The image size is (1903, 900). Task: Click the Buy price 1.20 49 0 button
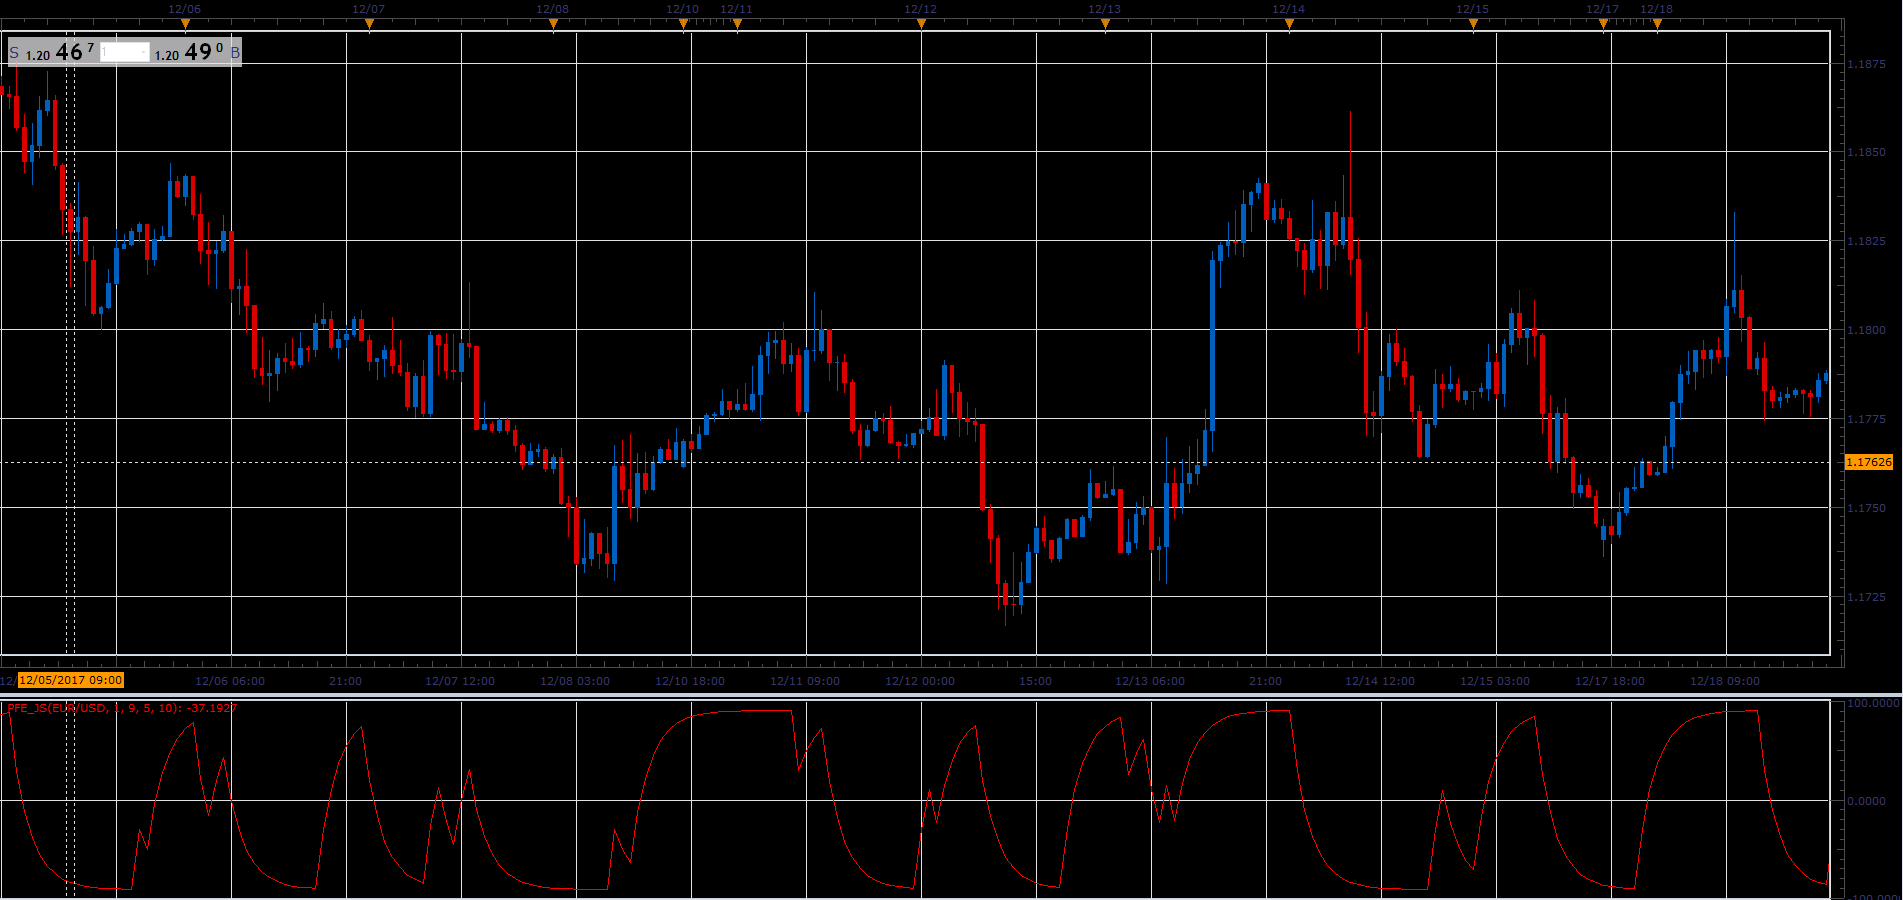(197, 52)
